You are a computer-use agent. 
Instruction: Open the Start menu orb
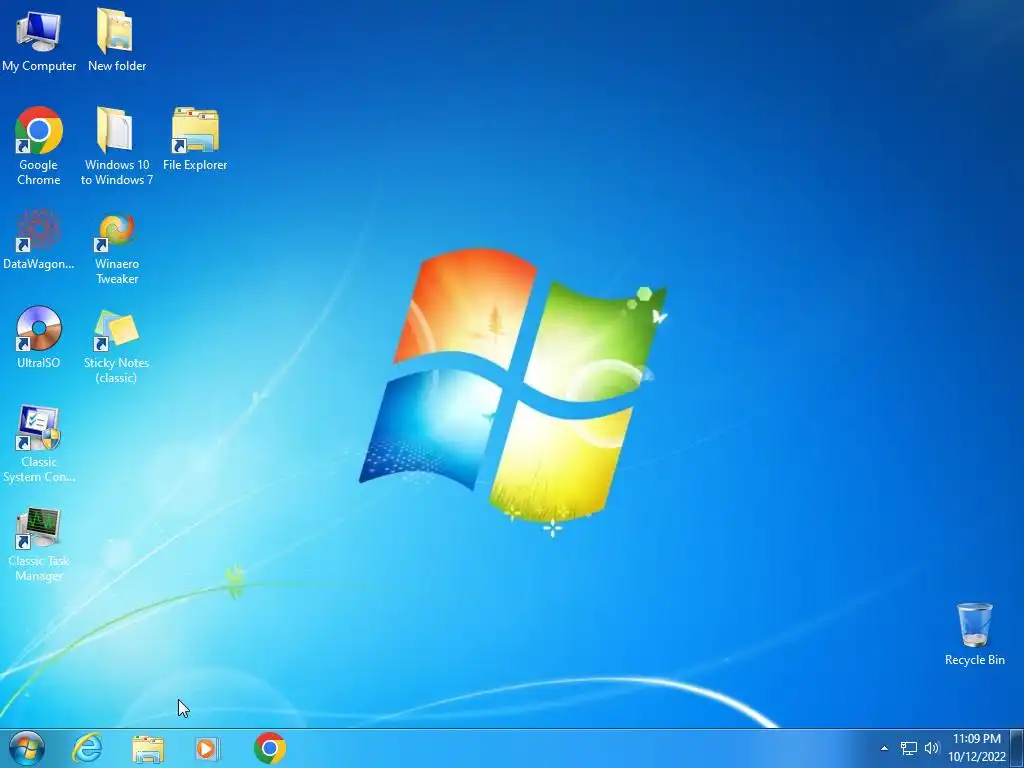pyautogui.click(x=27, y=748)
